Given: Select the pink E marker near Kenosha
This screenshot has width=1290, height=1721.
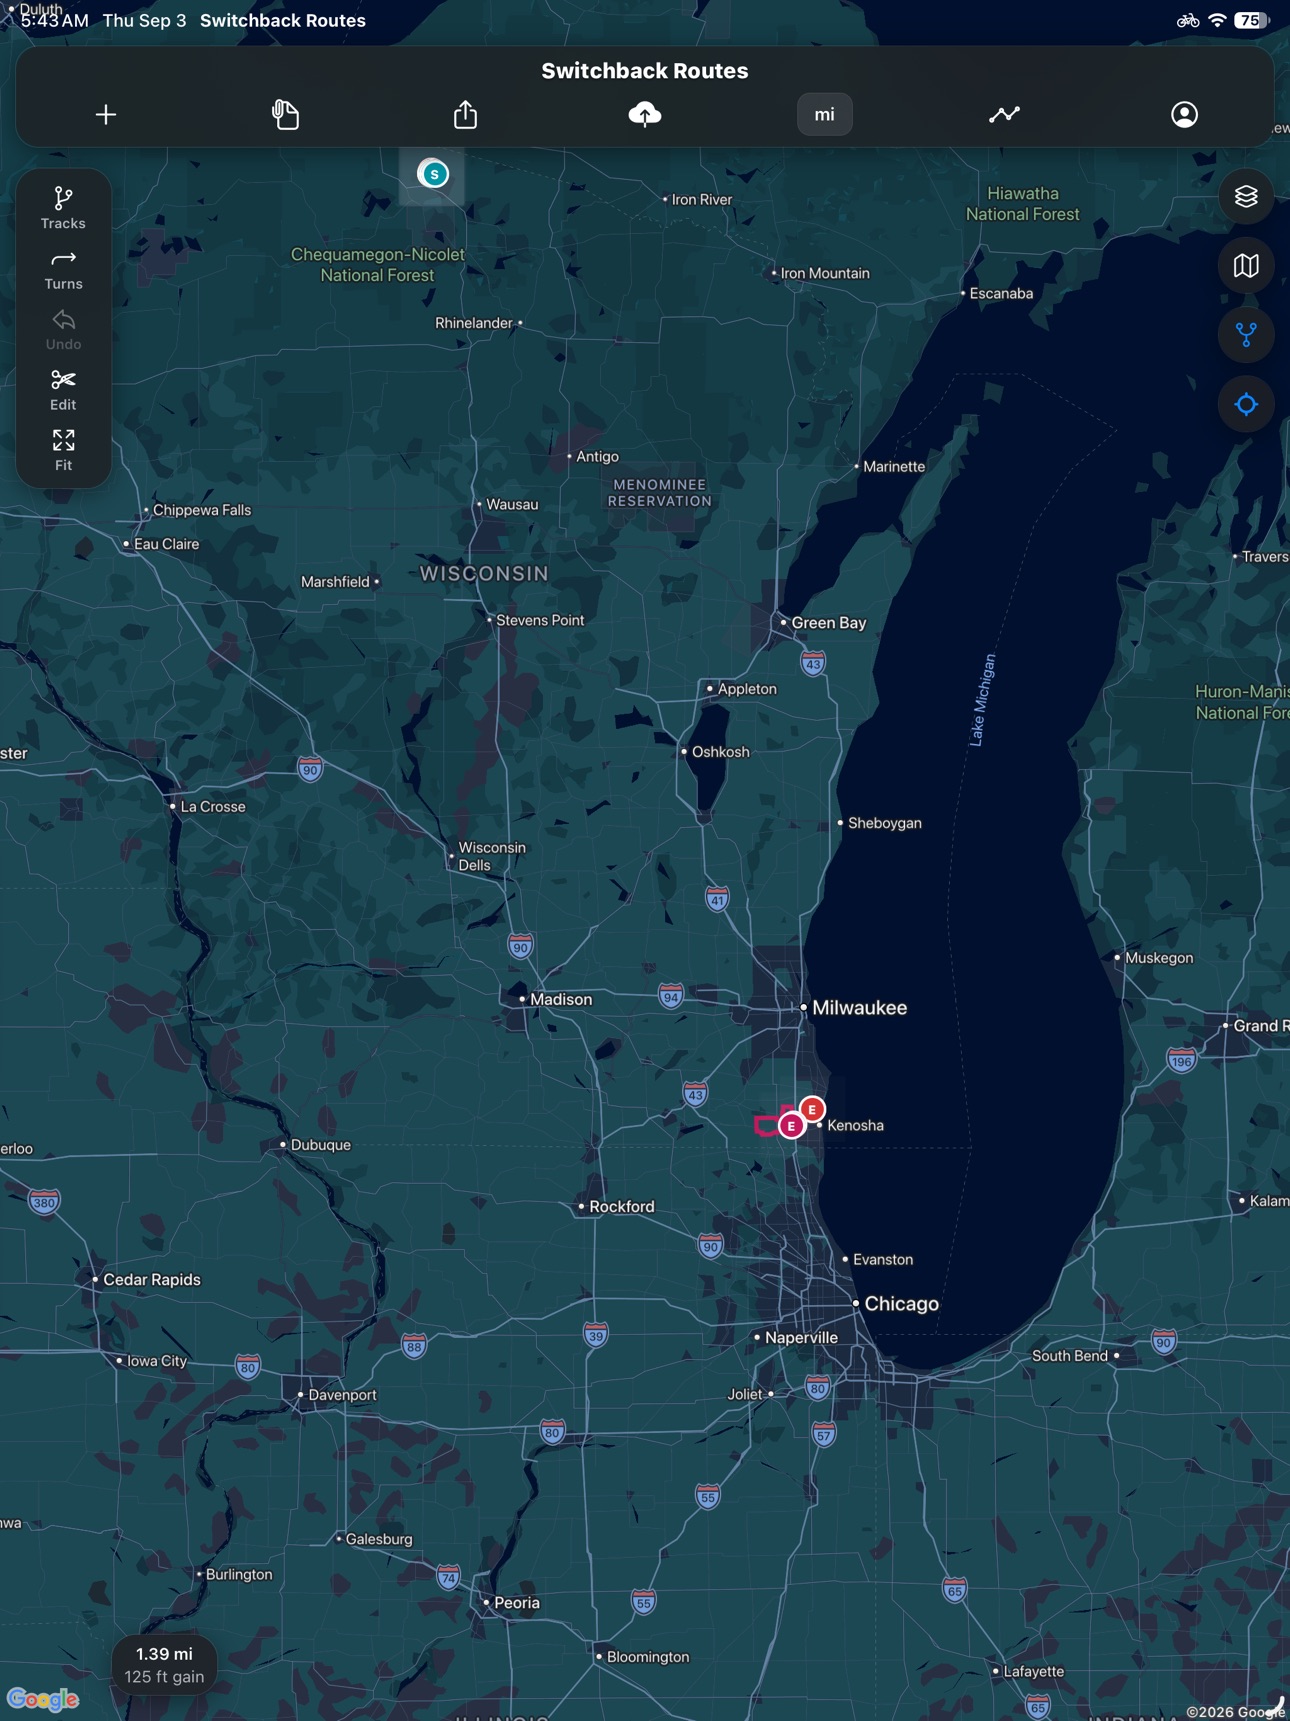Looking at the screenshot, I should (x=791, y=1126).
